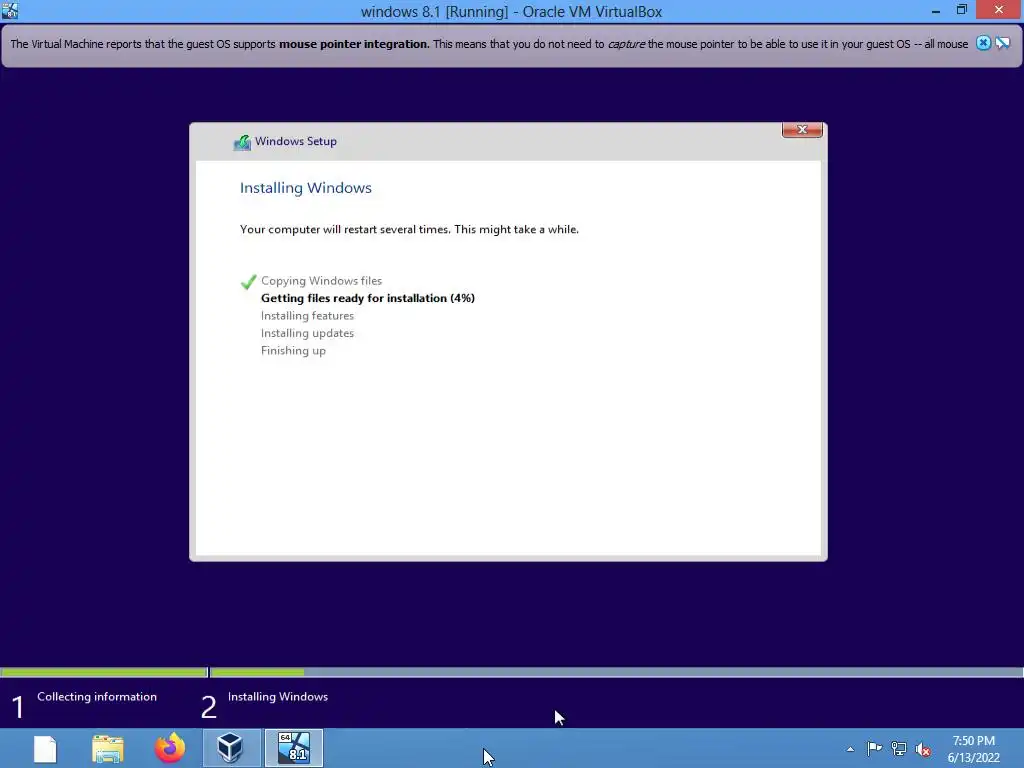Click the VirtualBox window icon in title bar
Screen dimensions: 1024x768
[10, 10]
